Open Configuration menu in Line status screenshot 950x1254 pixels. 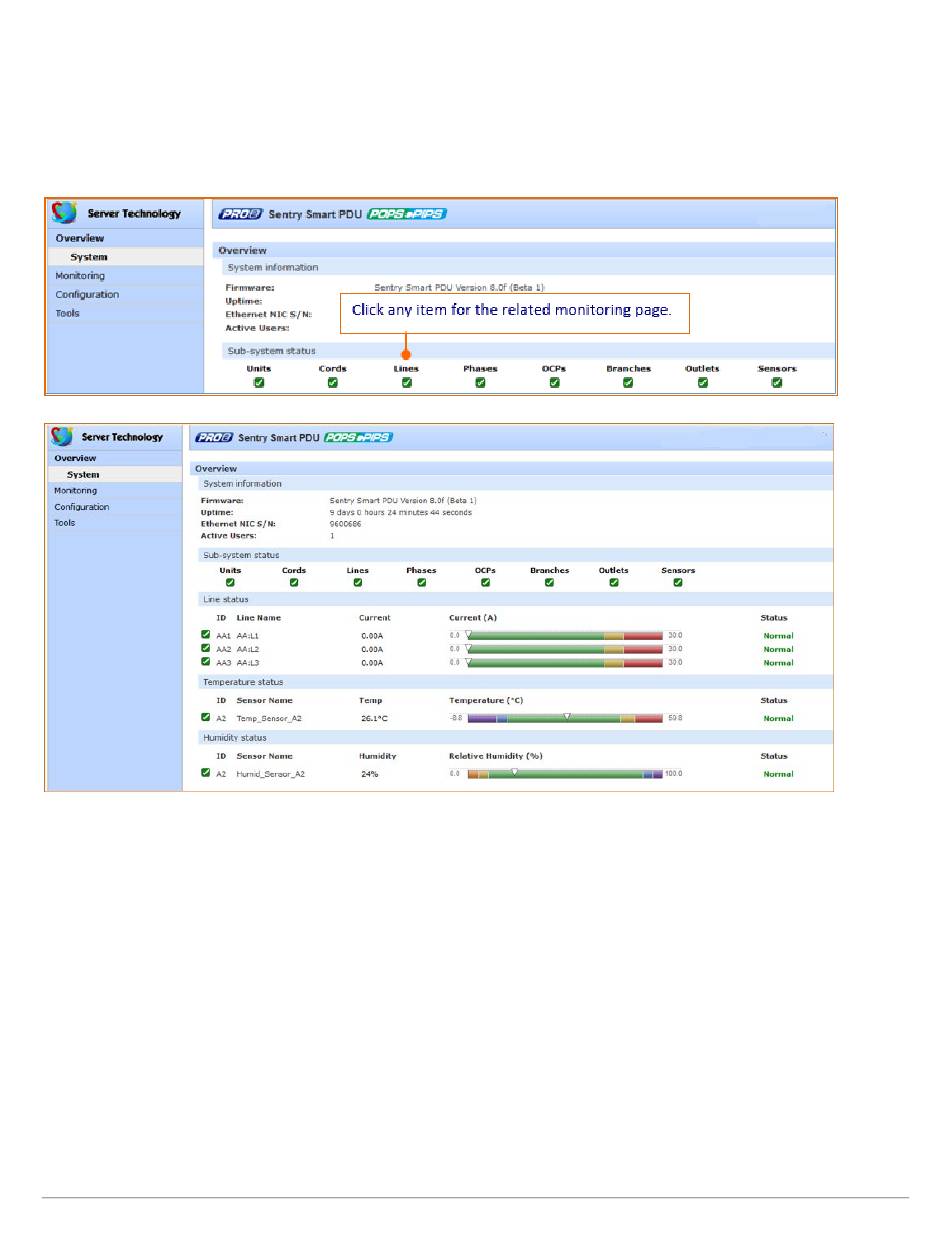pos(115,507)
